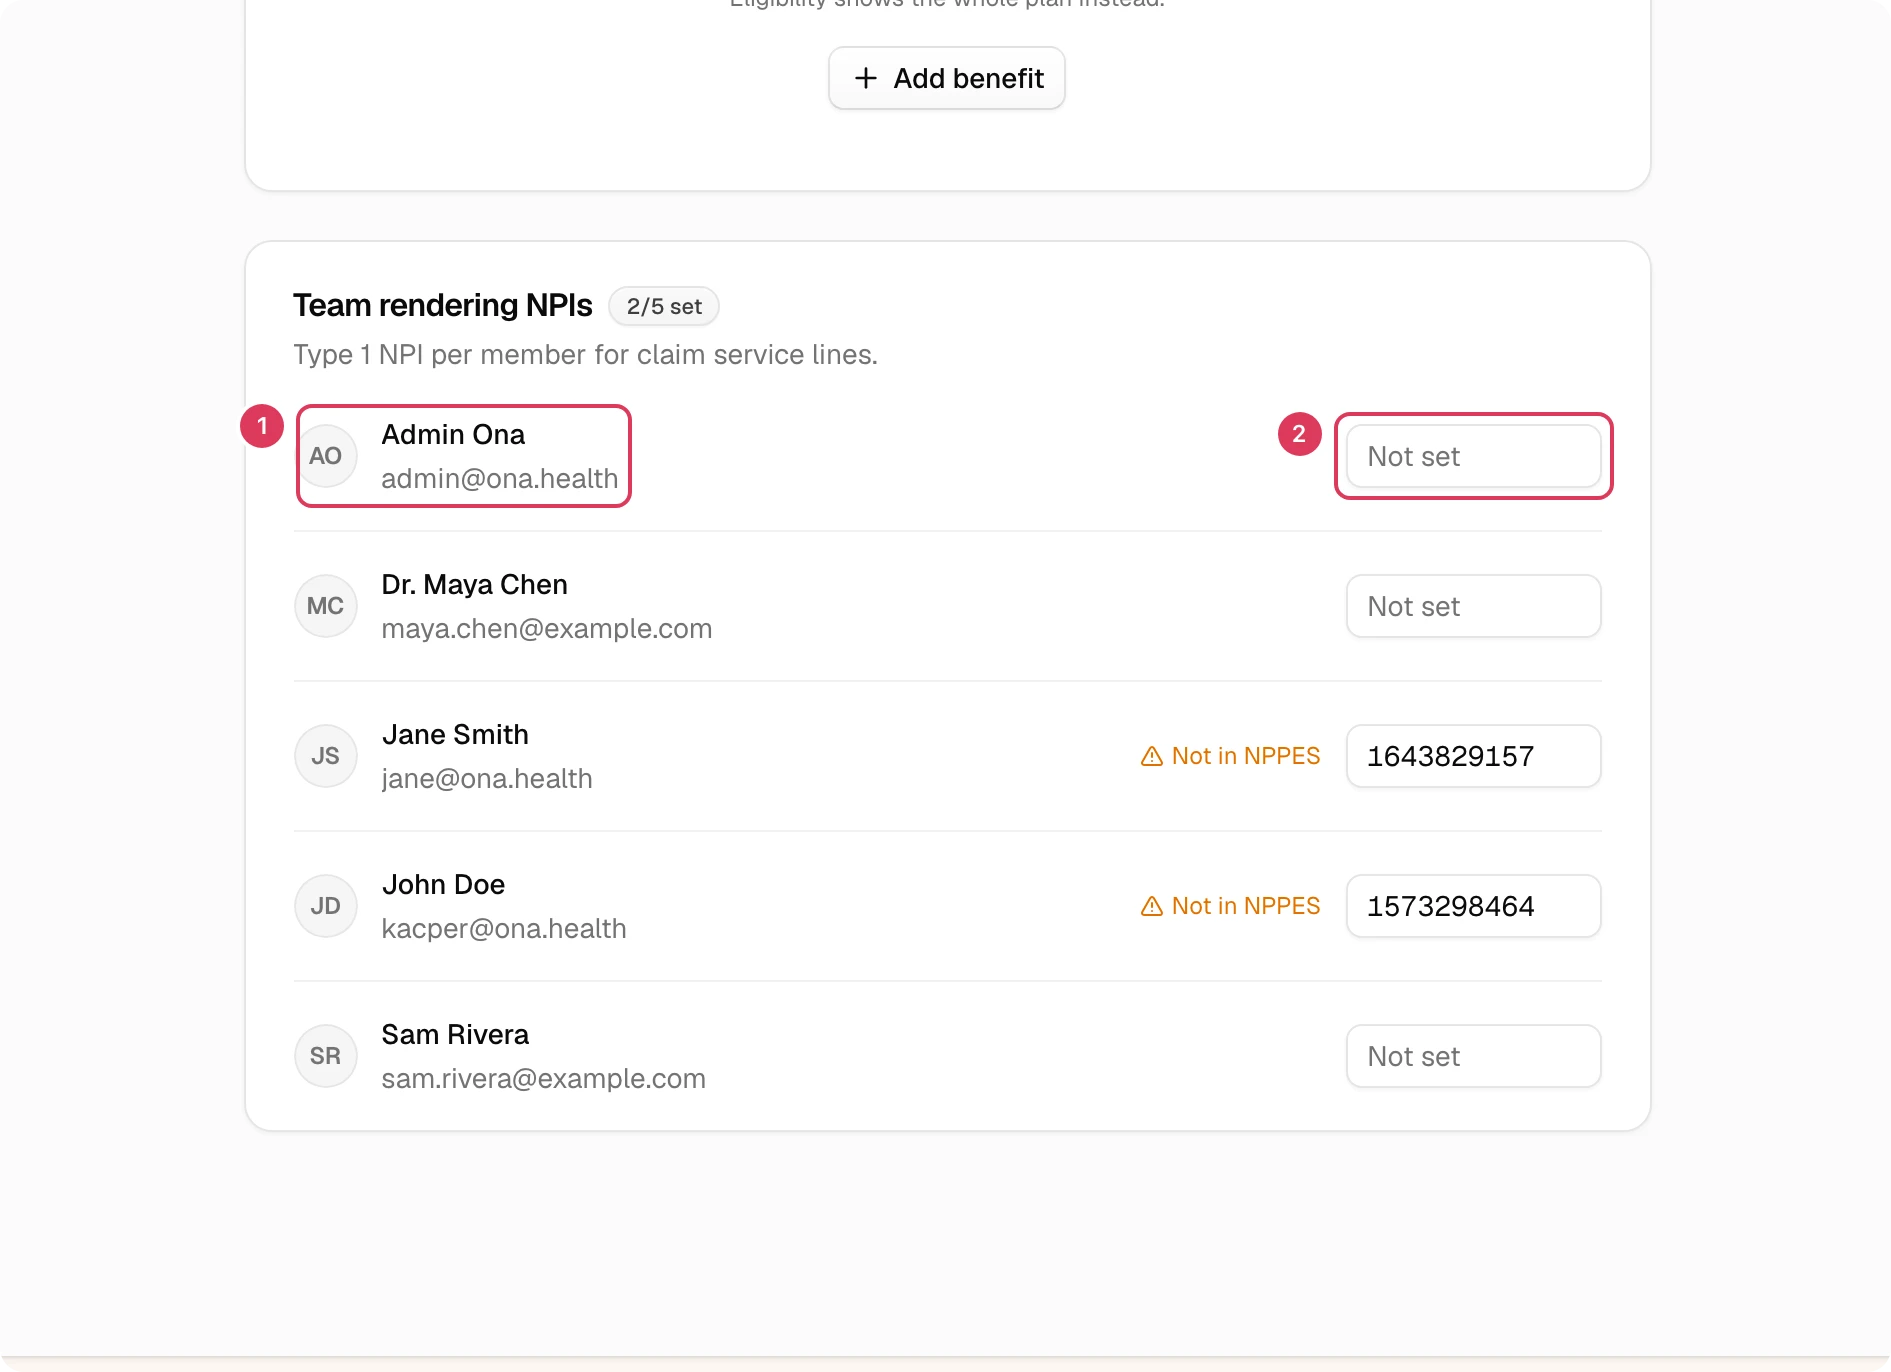Click the Team rendering NPIs heading

443,305
